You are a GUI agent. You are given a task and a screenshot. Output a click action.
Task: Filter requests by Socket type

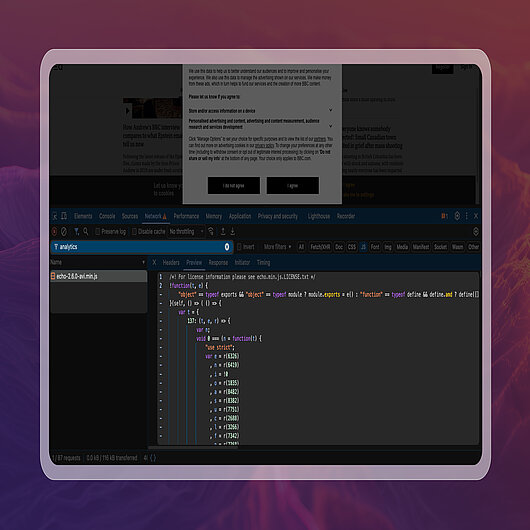440,247
